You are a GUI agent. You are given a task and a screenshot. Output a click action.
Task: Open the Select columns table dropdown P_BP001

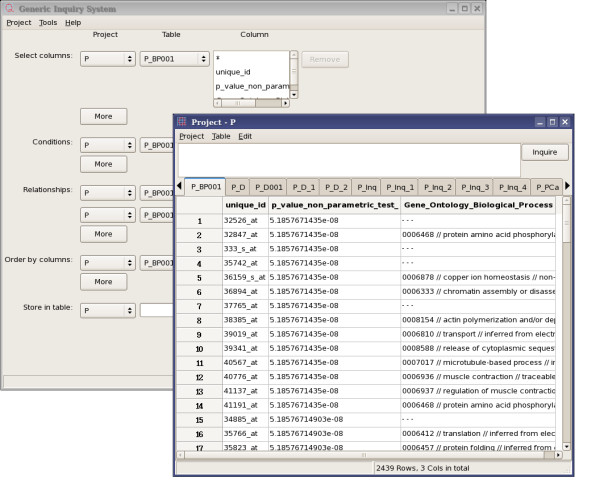pos(174,59)
